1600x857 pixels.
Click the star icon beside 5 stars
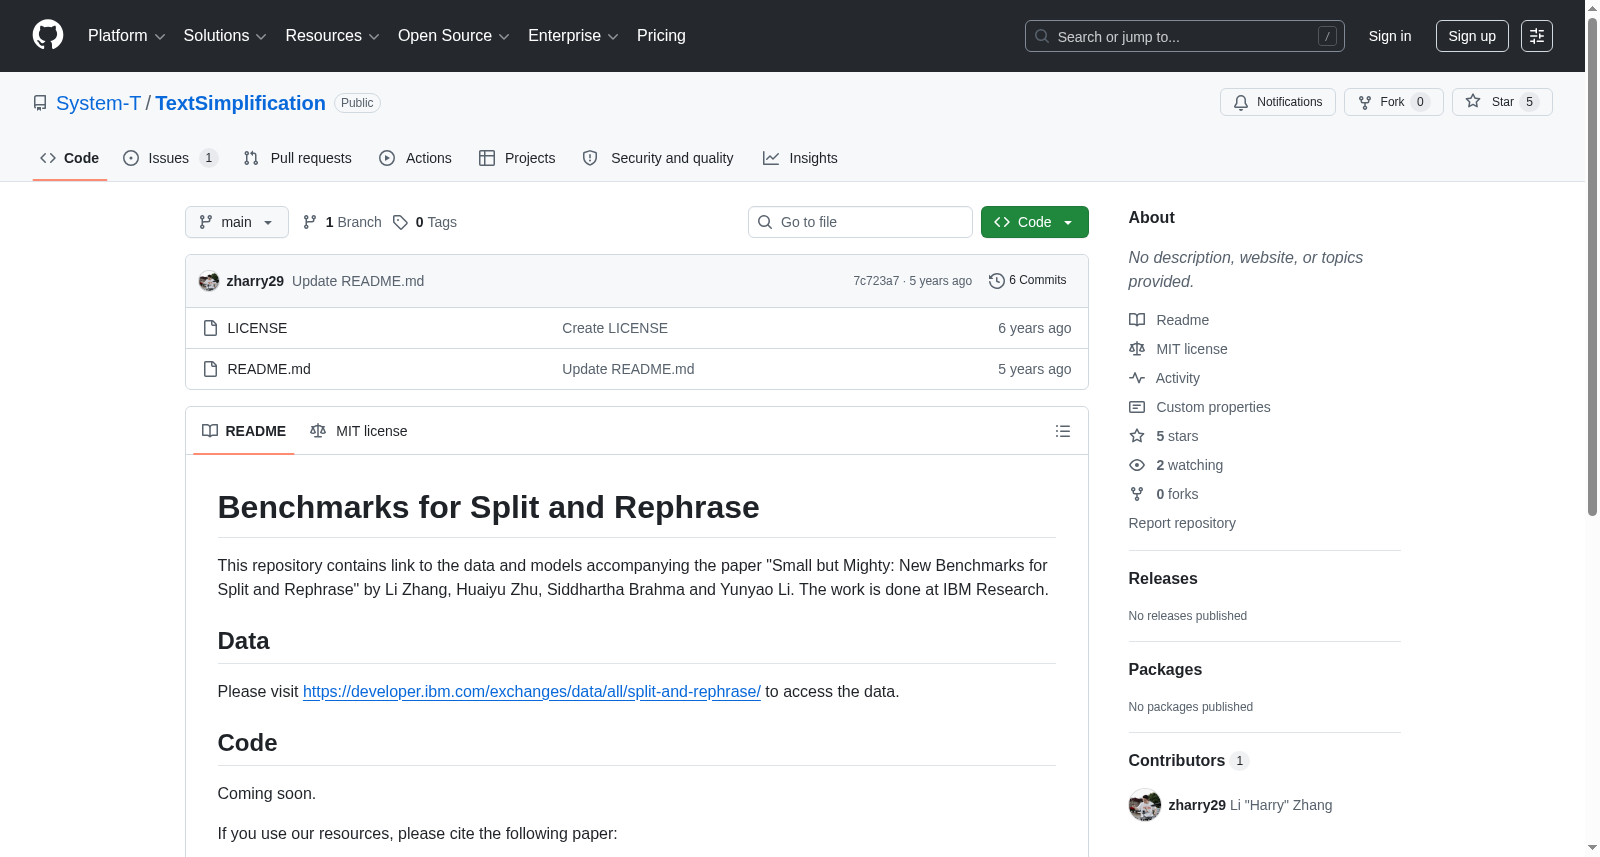(x=1137, y=436)
